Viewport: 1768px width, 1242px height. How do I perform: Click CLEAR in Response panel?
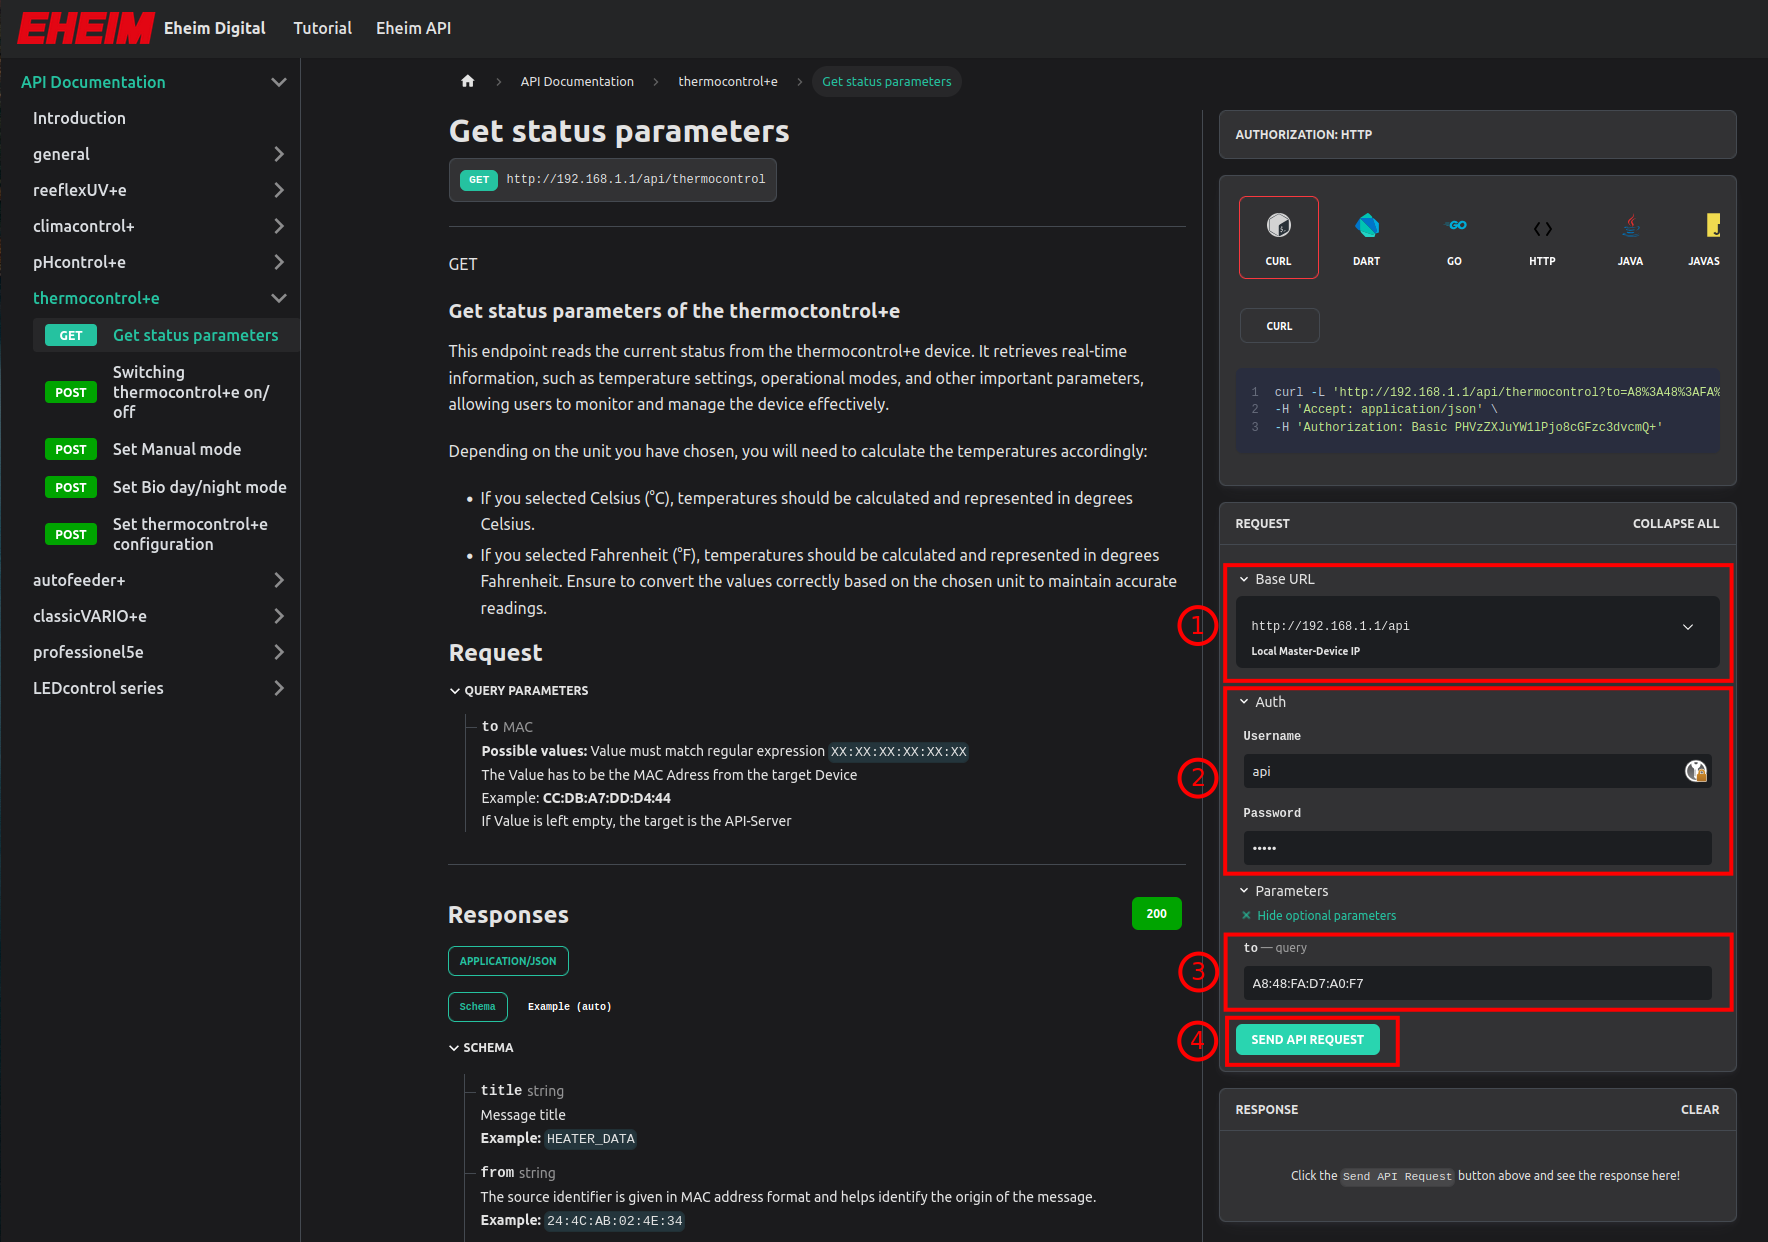pos(1699,1110)
